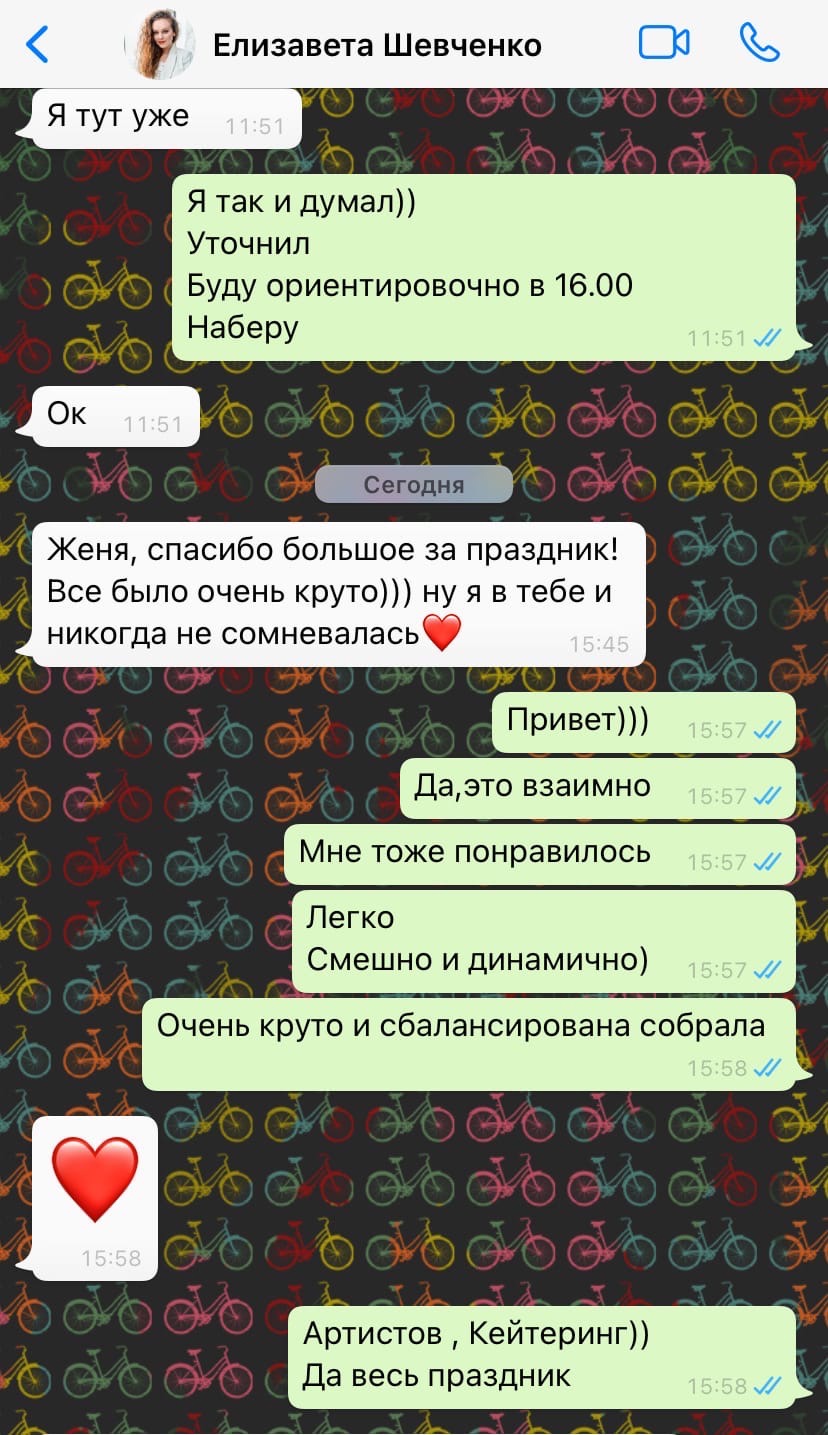
Task: Tap read checkmarks on 'Мне тоже понравилось'
Action: coord(767,862)
